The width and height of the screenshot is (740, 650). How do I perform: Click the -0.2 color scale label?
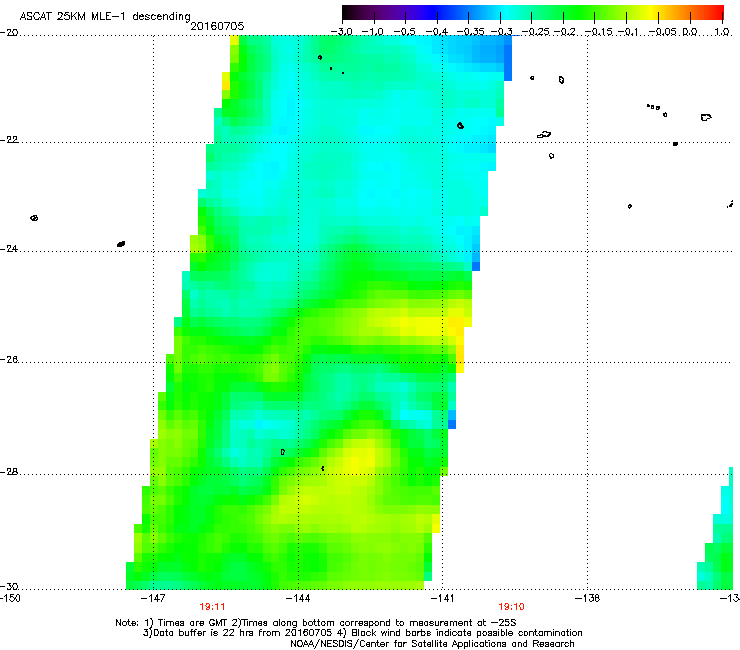click(564, 32)
